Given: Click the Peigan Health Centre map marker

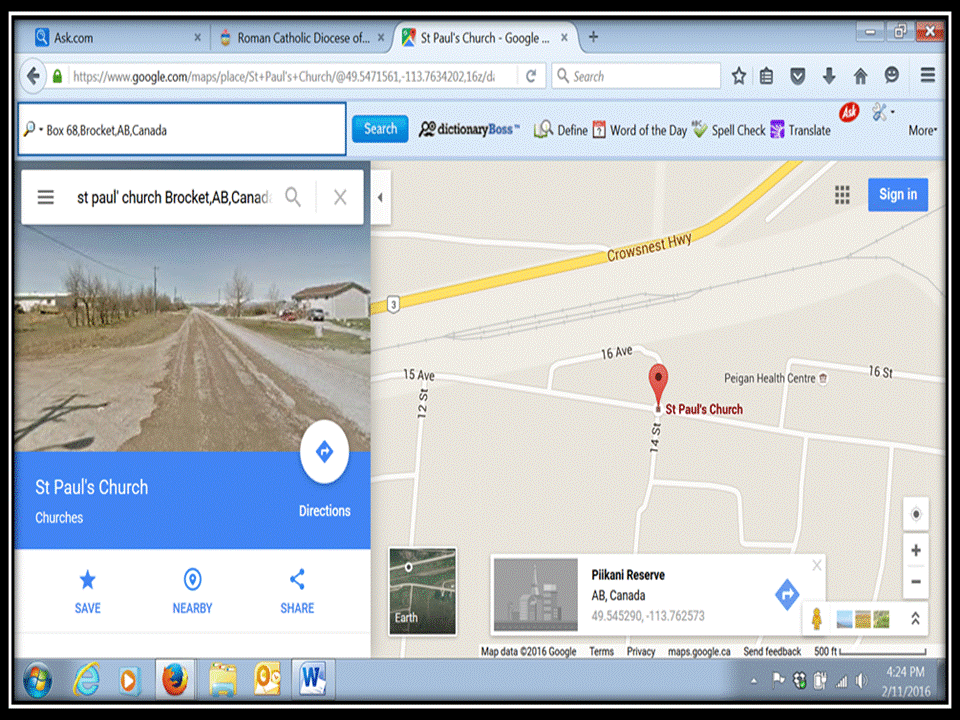Looking at the screenshot, I should (x=823, y=378).
